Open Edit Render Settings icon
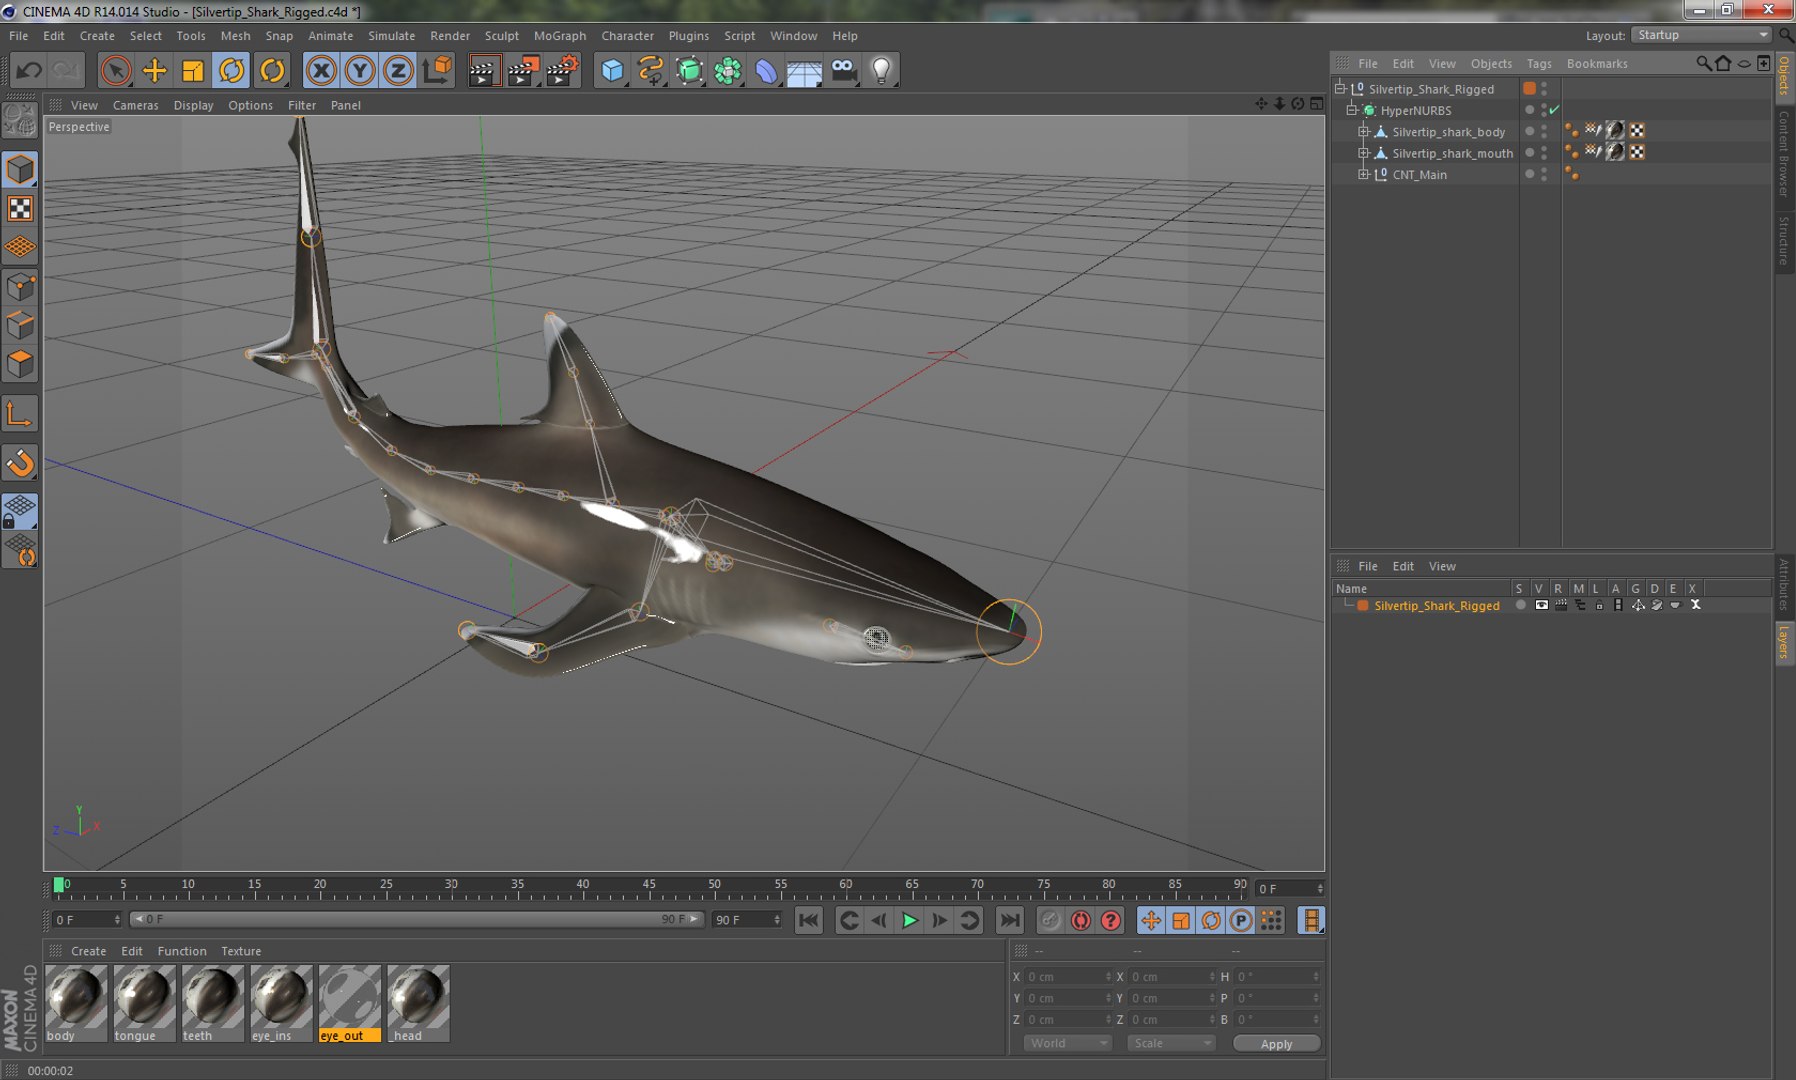 [563, 70]
